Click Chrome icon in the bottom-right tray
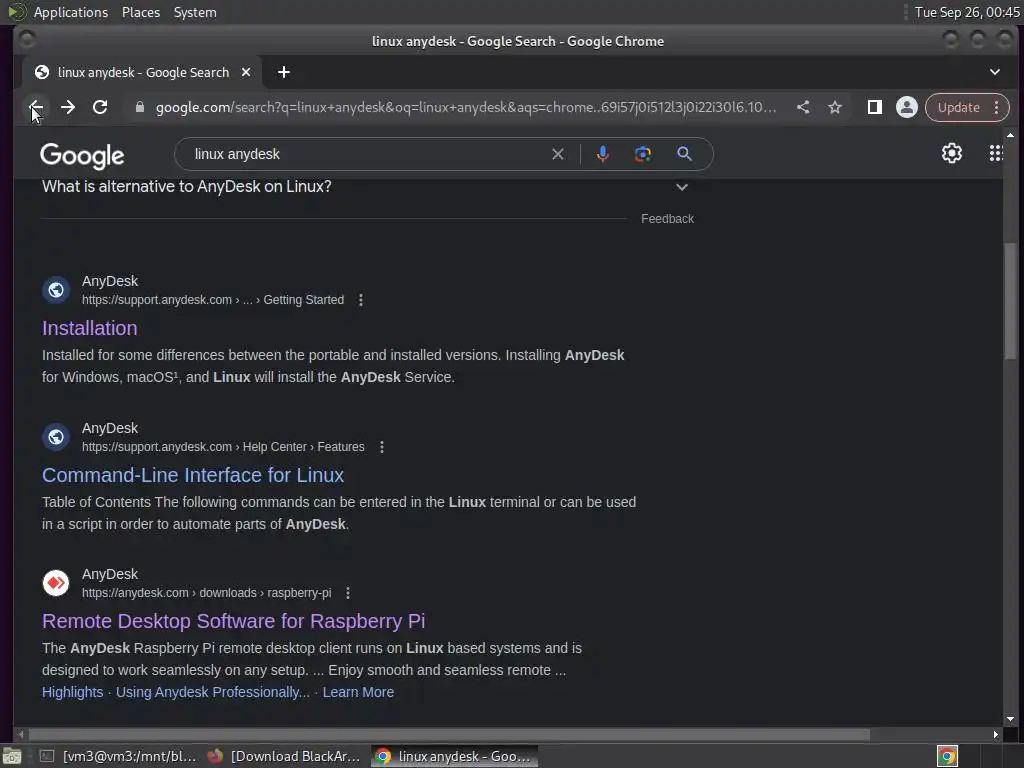 [x=948, y=756]
